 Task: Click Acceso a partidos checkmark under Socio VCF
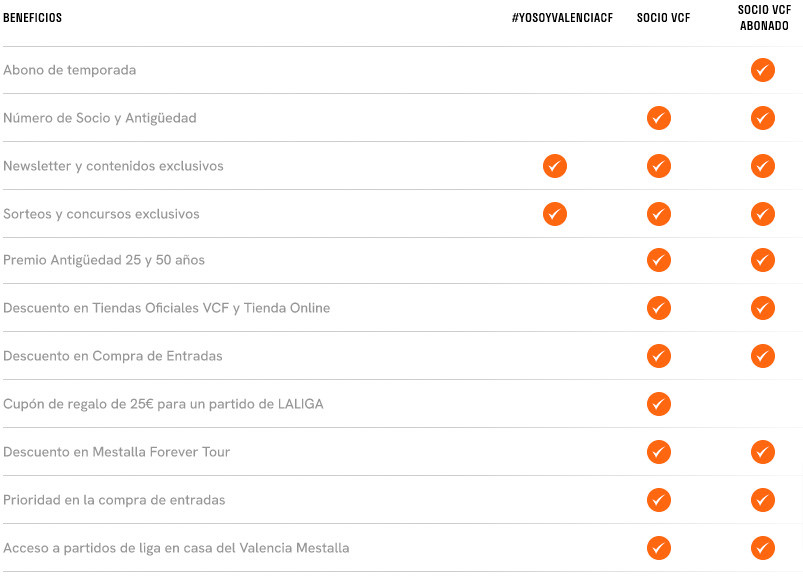tap(658, 548)
